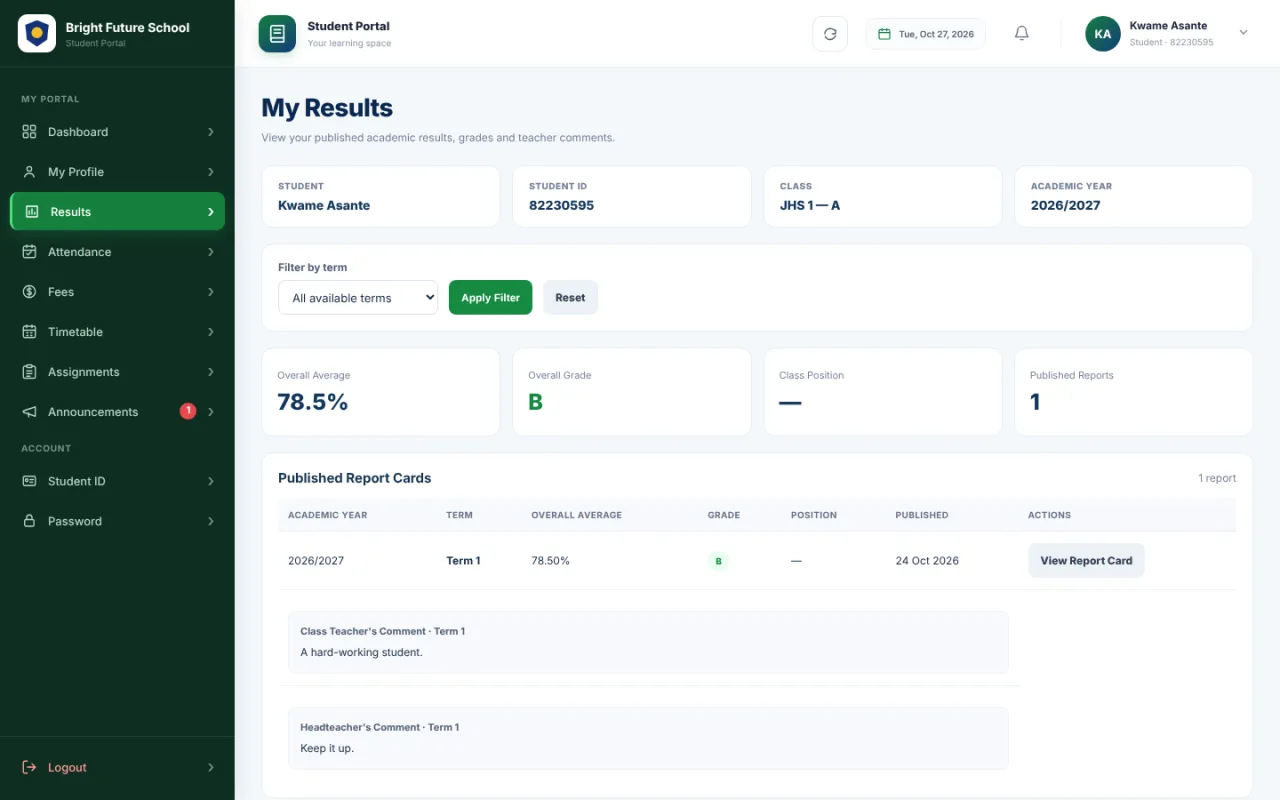This screenshot has height=800, width=1280.
Task: Click the date chip Tue, Oct 27, 2026
Action: (926, 34)
